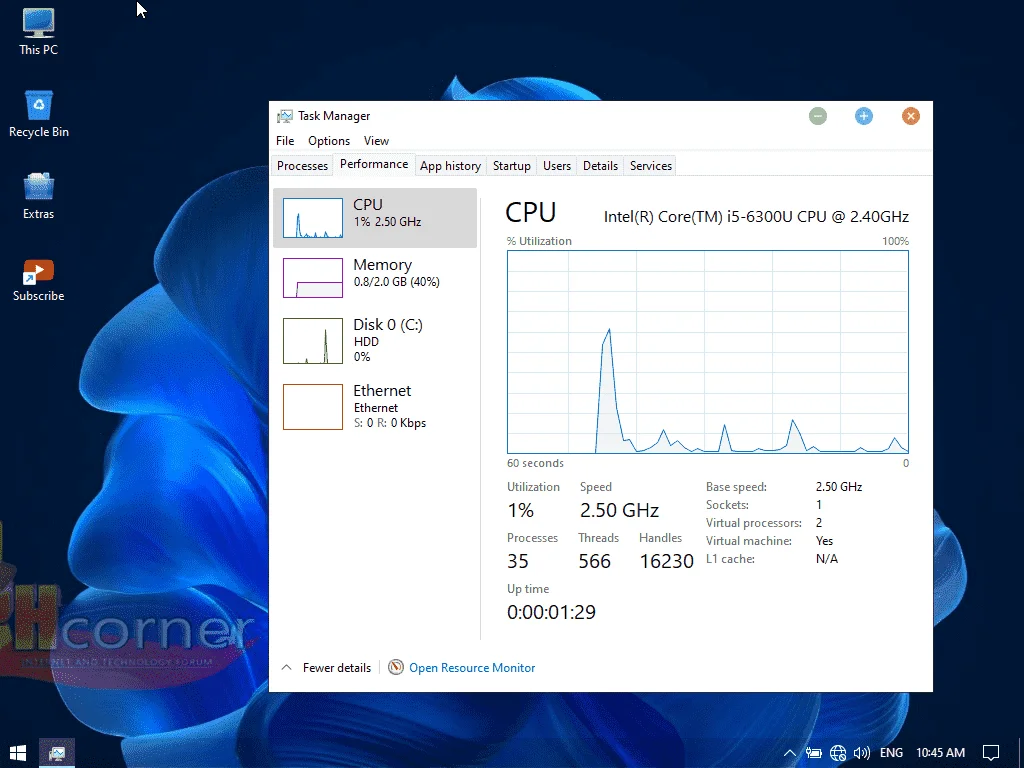The height and width of the screenshot is (768, 1024).
Task: Click the Threads value 566
Action: pos(594,561)
